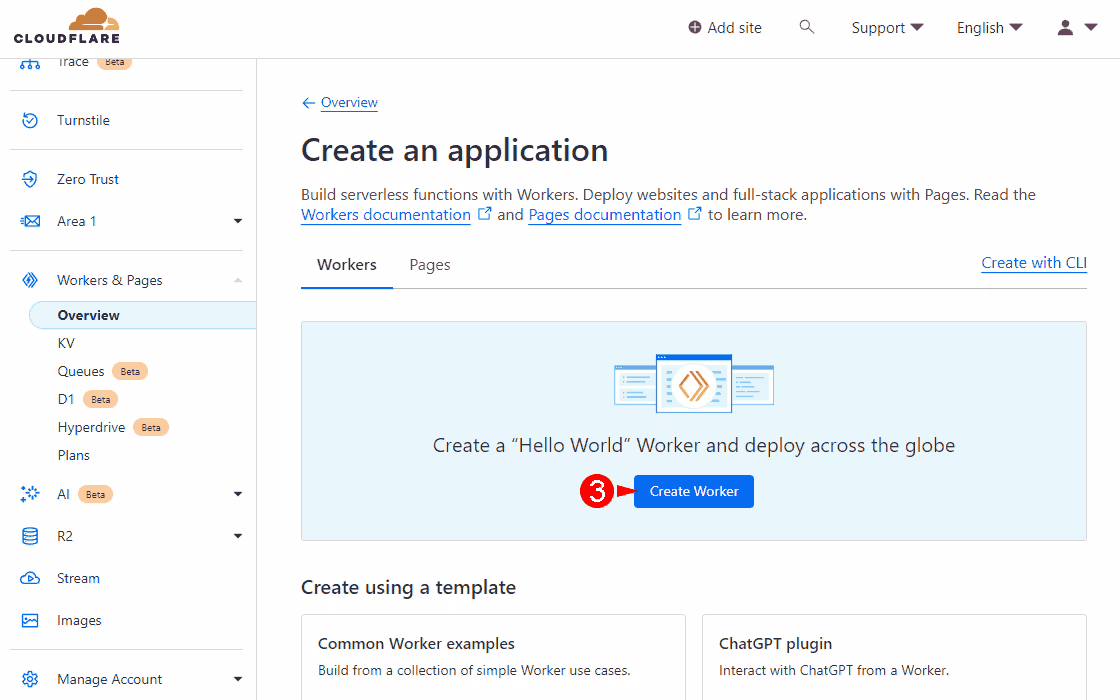
Task: Click the Turnstile sidebar icon
Action: [x=30, y=120]
